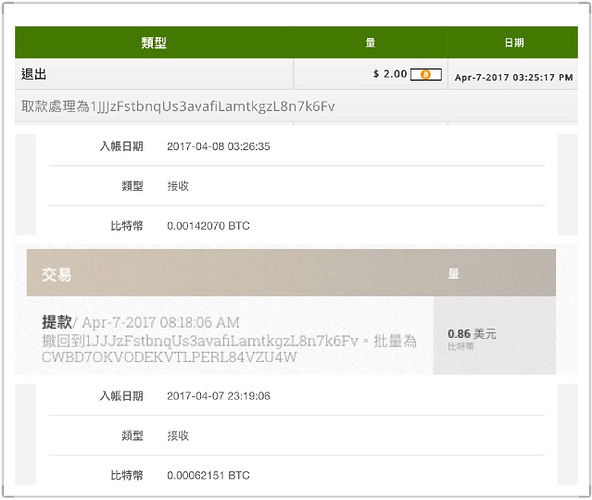This screenshot has width=592, height=500.
Task: Click the CWBD7OKVODEKVTLPERL84VZU4W batch code
Action: pyautogui.click(x=169, y=357)
